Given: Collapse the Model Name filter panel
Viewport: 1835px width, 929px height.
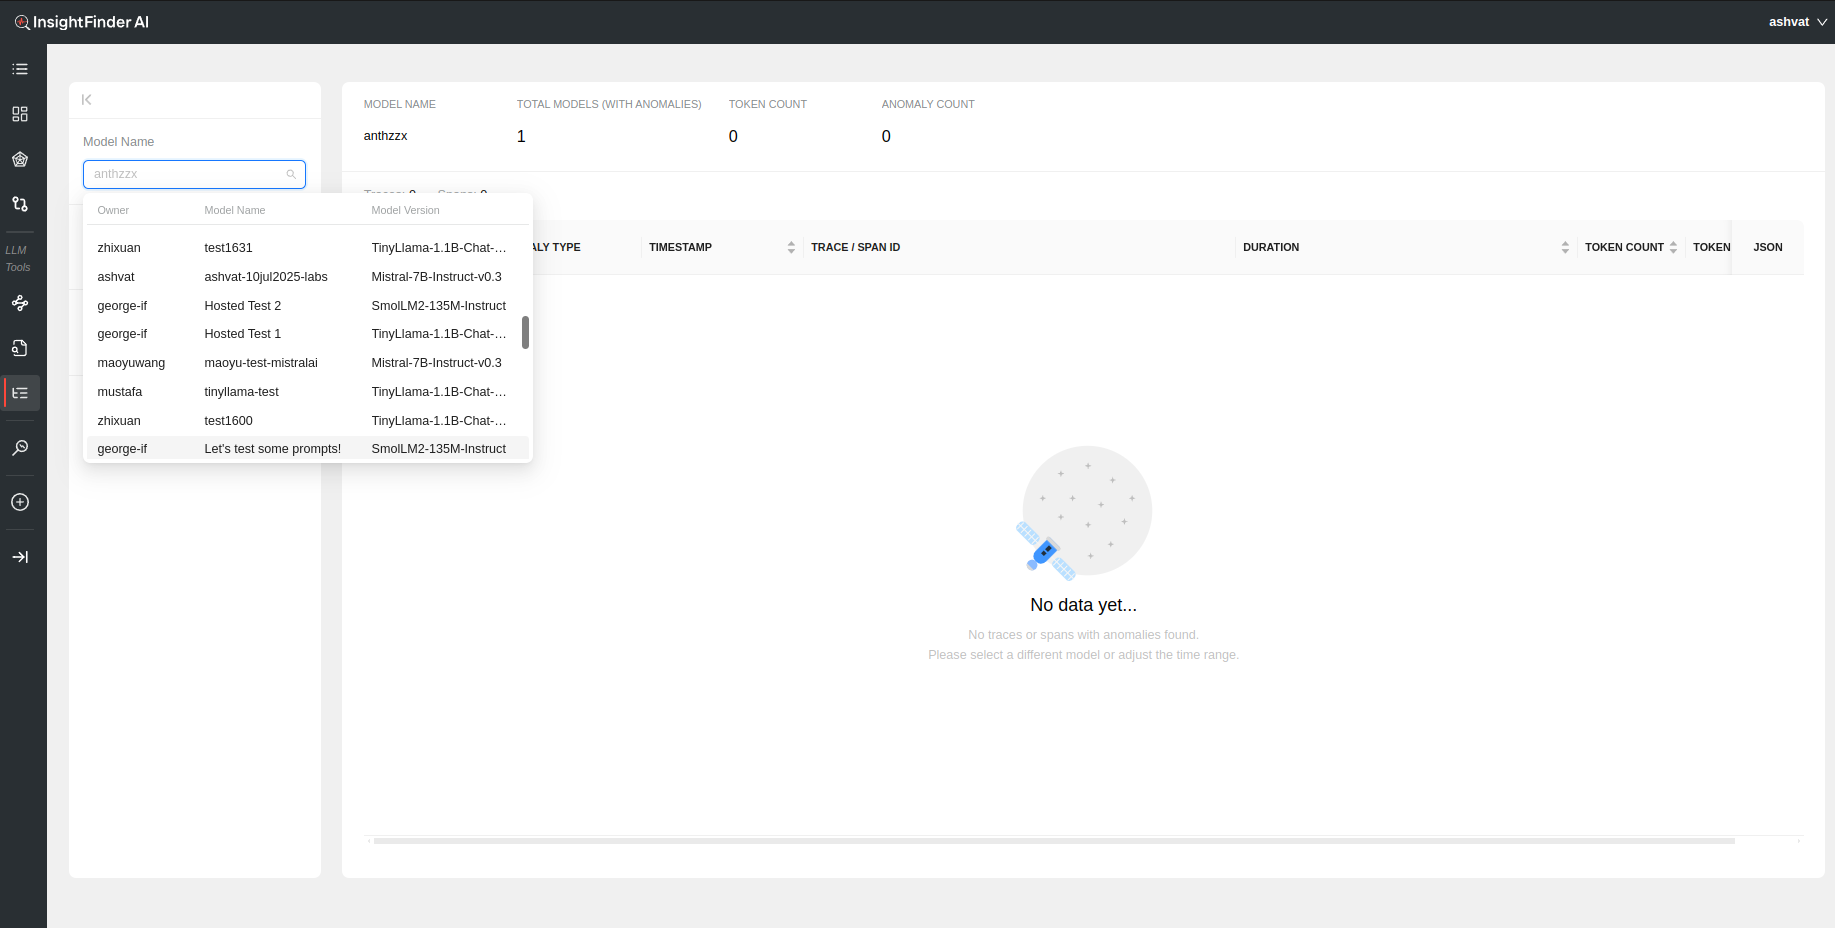Looking at the screenshot, I should [87, 100].
